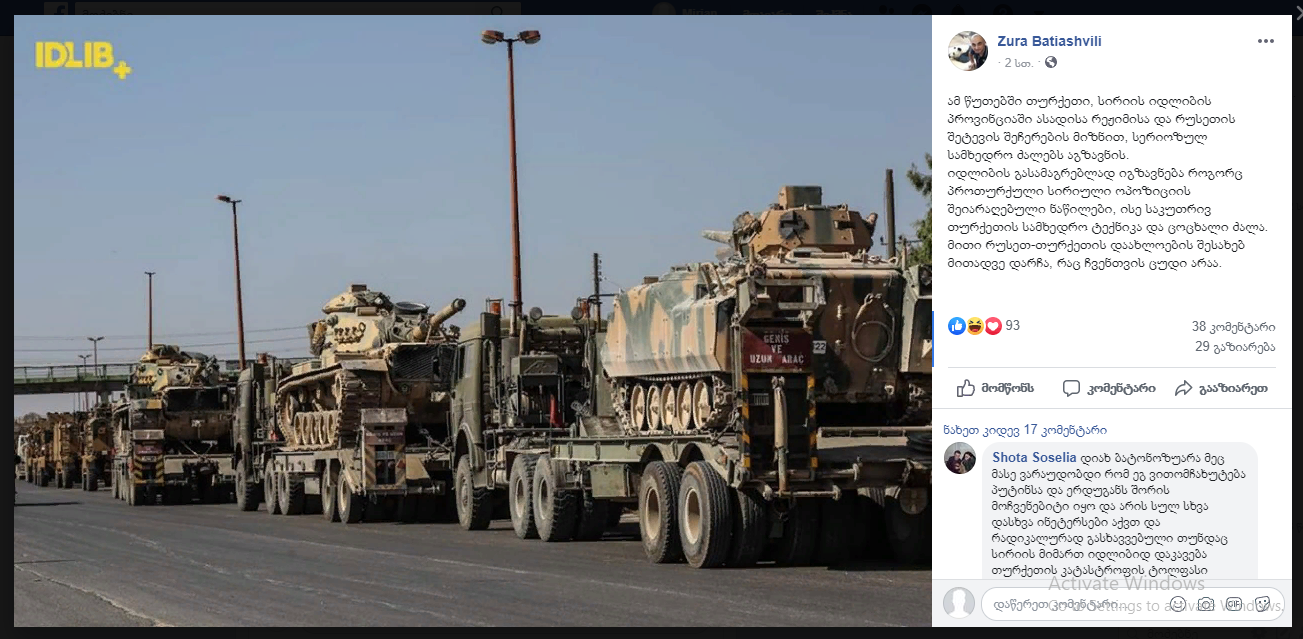Open the 93 reactions count
The height and width of the screenshot is (639, 1303).
(x=1013, y=326)
